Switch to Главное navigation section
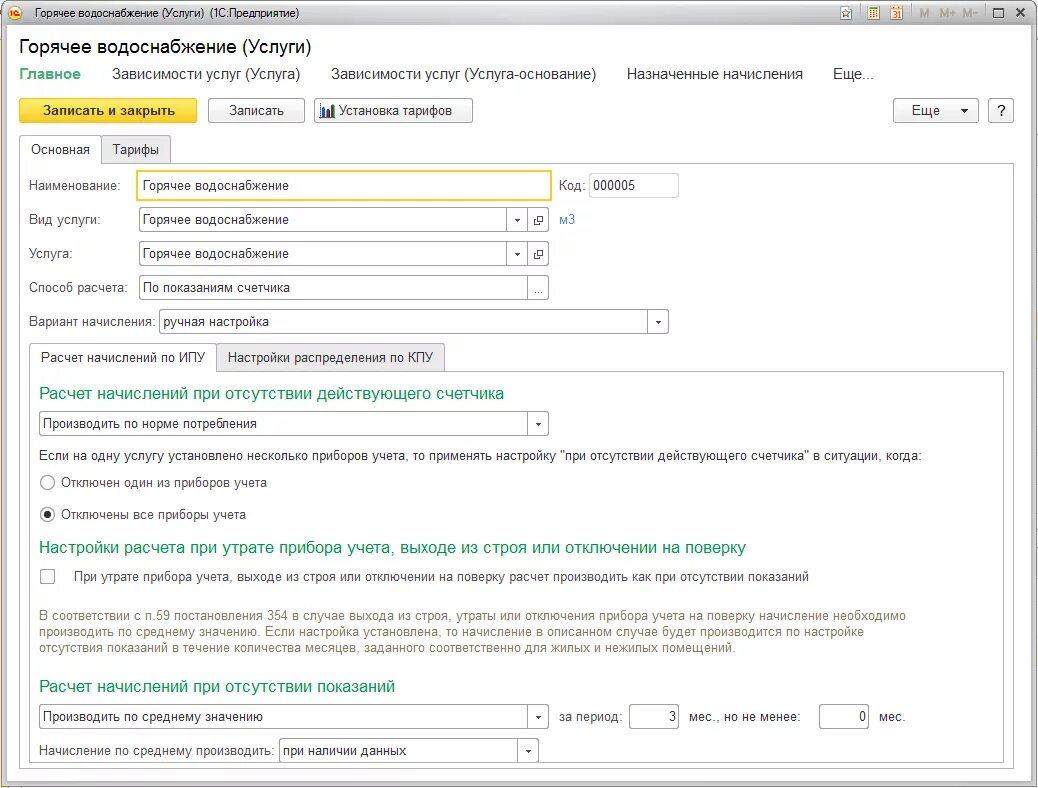1038x788 pixels. click(50, 74)
